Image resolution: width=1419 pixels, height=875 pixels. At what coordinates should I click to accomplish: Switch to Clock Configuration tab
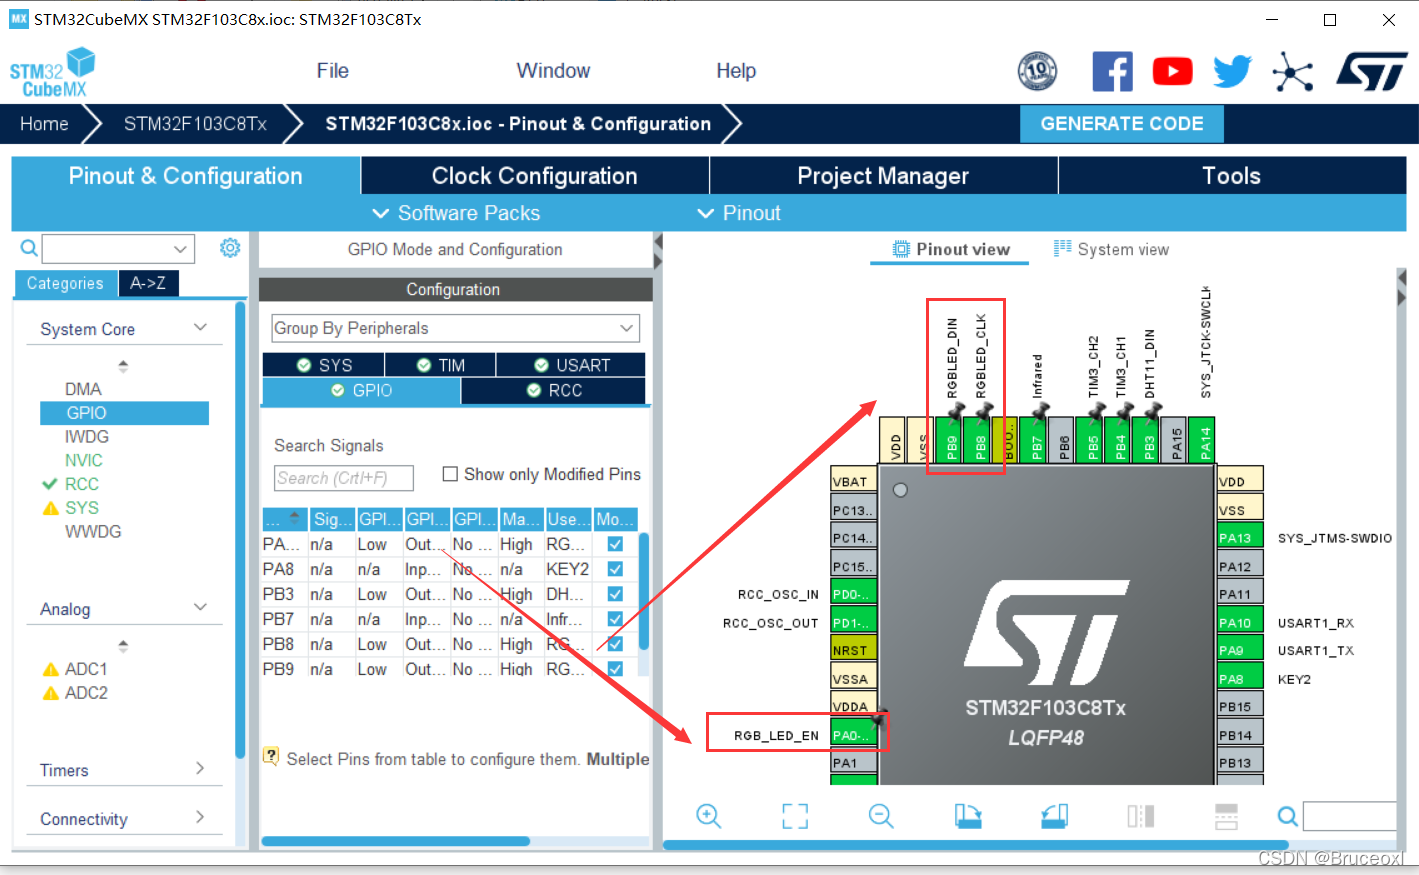(535, 176)
